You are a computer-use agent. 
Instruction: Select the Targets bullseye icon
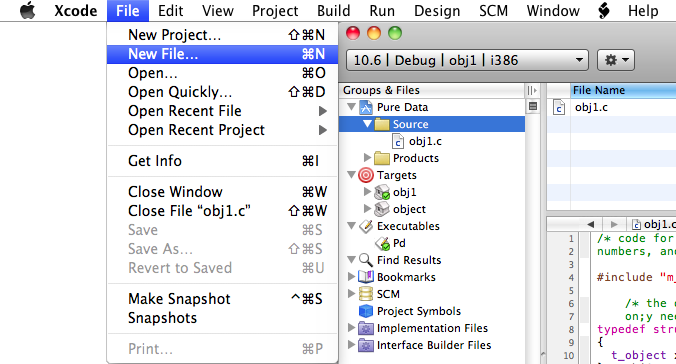point(366,175)
